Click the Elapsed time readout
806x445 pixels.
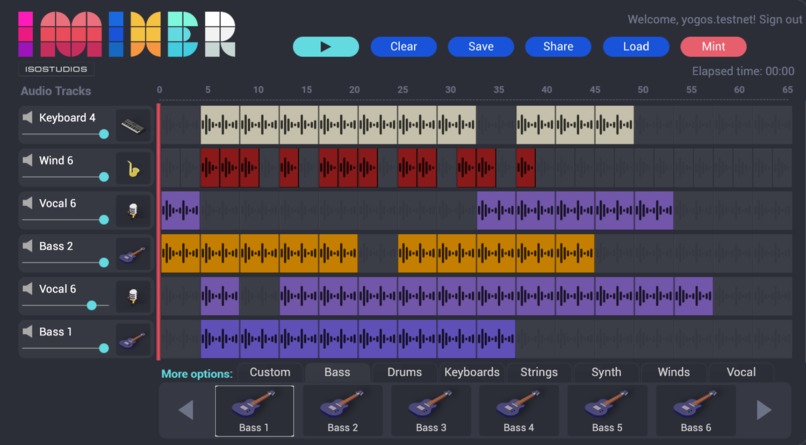[x=743, y=71]
